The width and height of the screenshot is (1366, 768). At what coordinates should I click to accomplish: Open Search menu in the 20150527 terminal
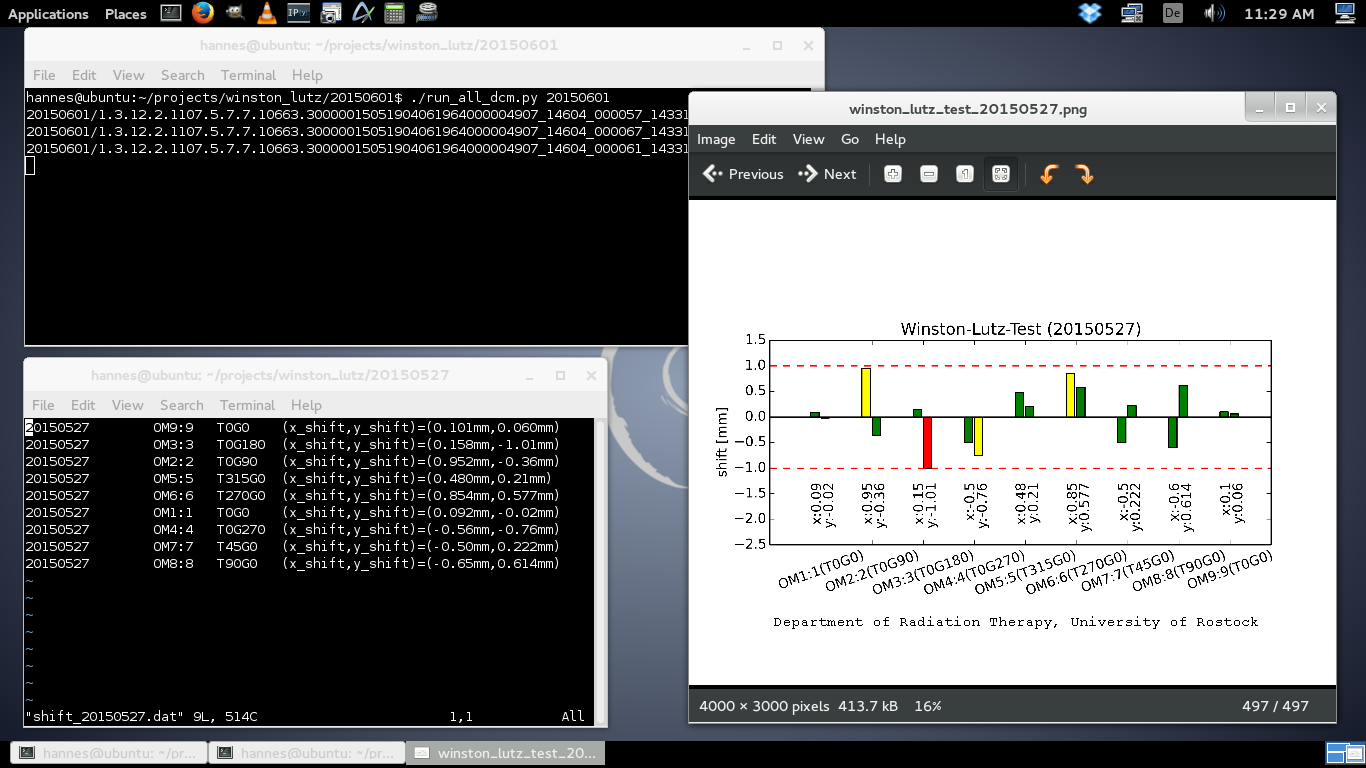pos(181,405)
